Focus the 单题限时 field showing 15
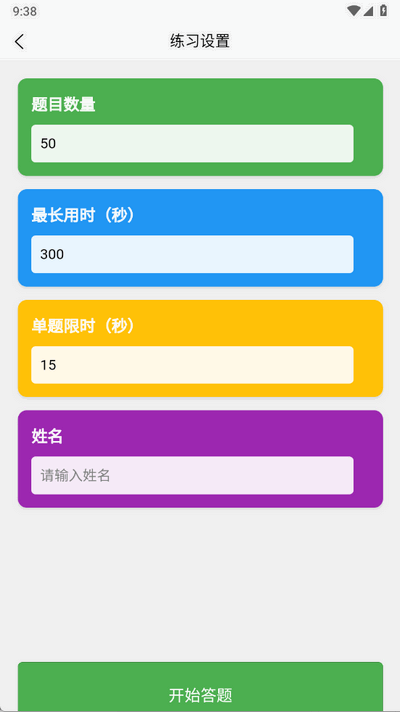 click(192, 365)
